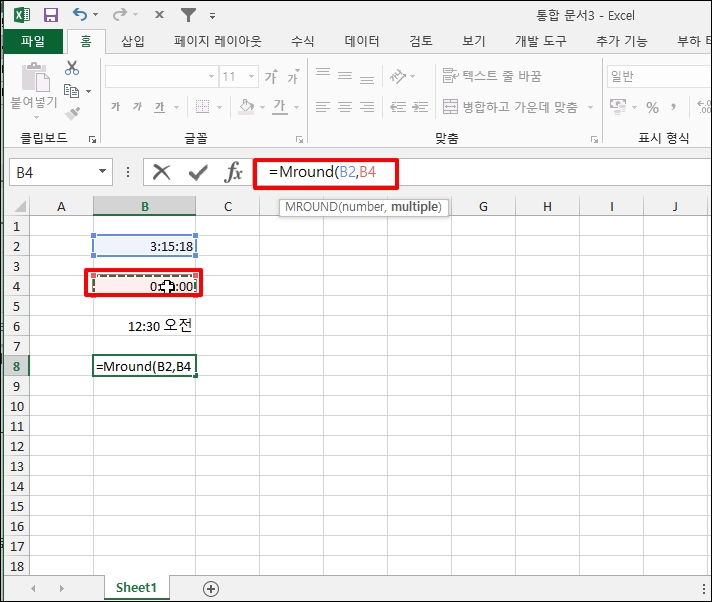This screenshot has height=602, width=712.
Task: Undo the last action
Action: click(80, 15)
